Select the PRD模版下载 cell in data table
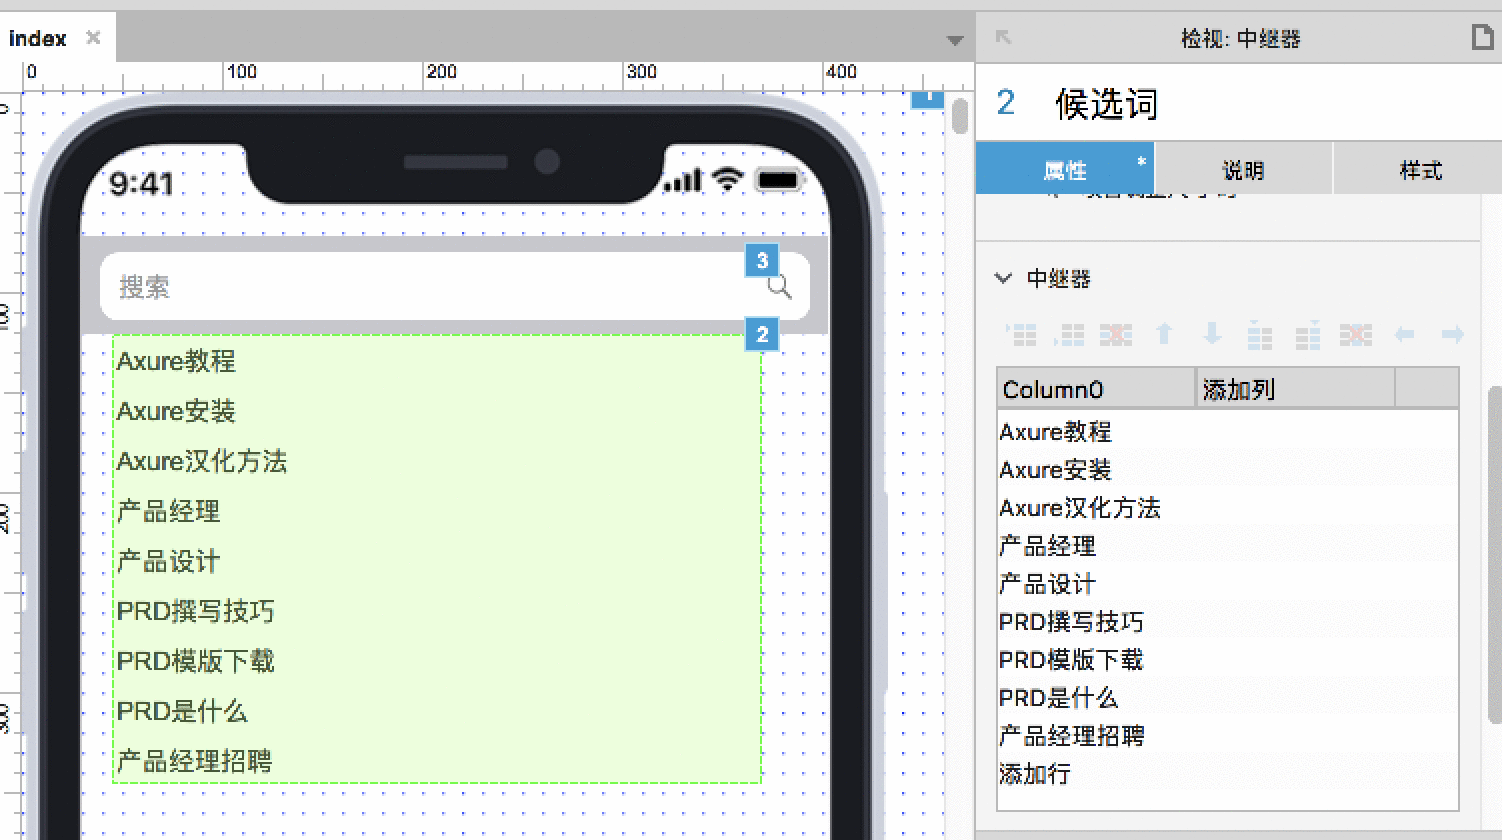The image size is (1502, 840). click(1096, 660)
